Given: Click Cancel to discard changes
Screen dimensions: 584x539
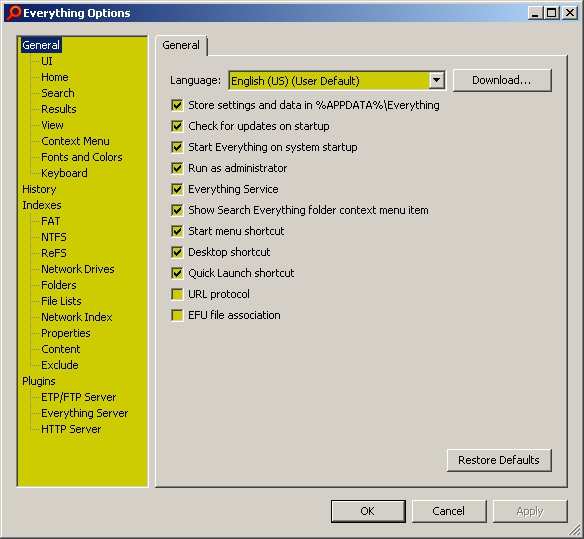Looking at the screenshot, I should click(x=449, y=511).
